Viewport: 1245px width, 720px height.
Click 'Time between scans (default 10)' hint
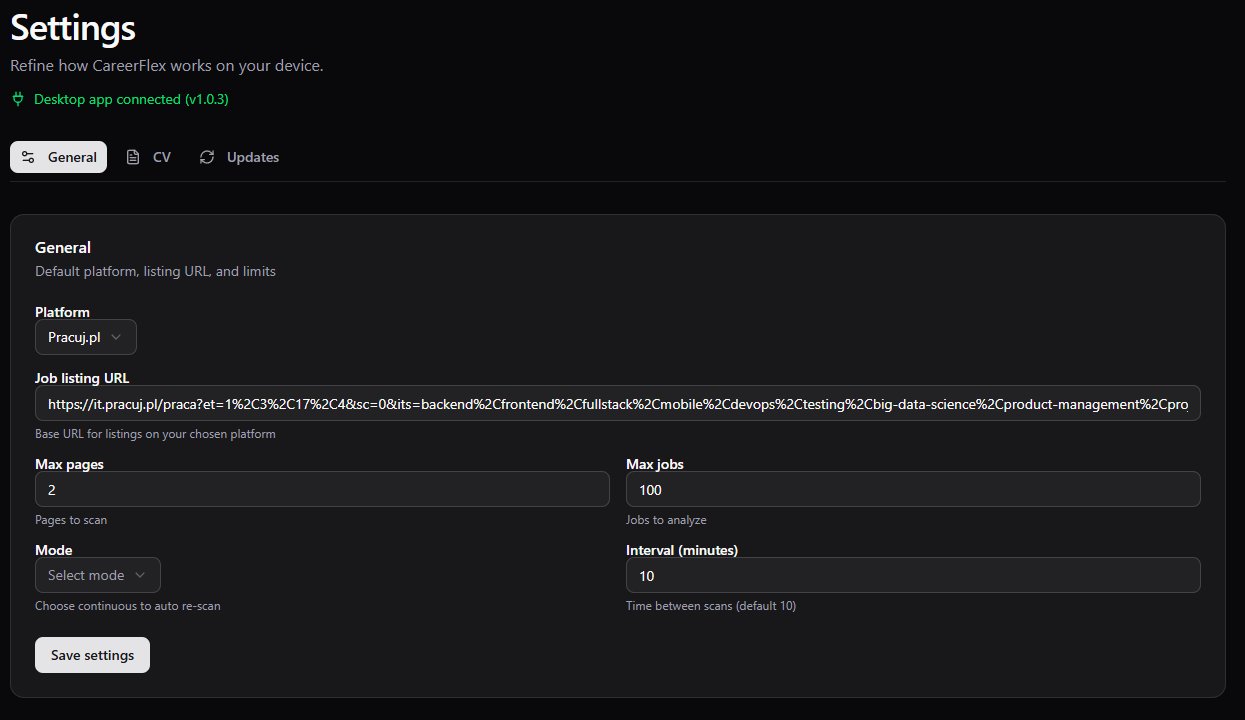click(711, 606)
